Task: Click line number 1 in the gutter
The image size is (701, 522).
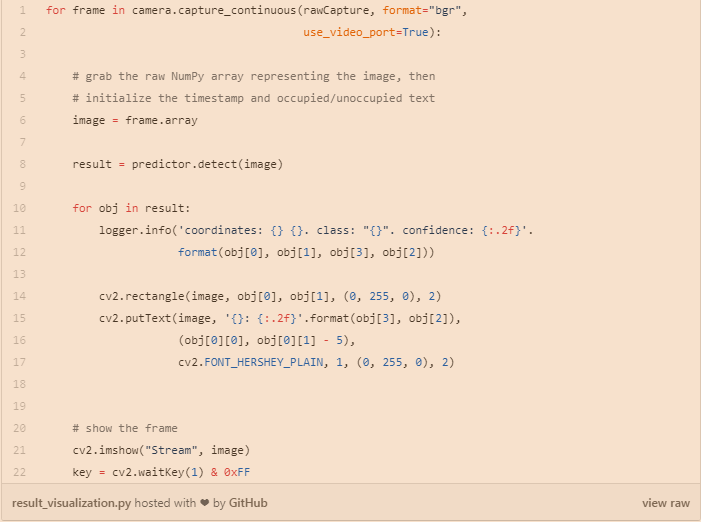Action: pos(22,10)
